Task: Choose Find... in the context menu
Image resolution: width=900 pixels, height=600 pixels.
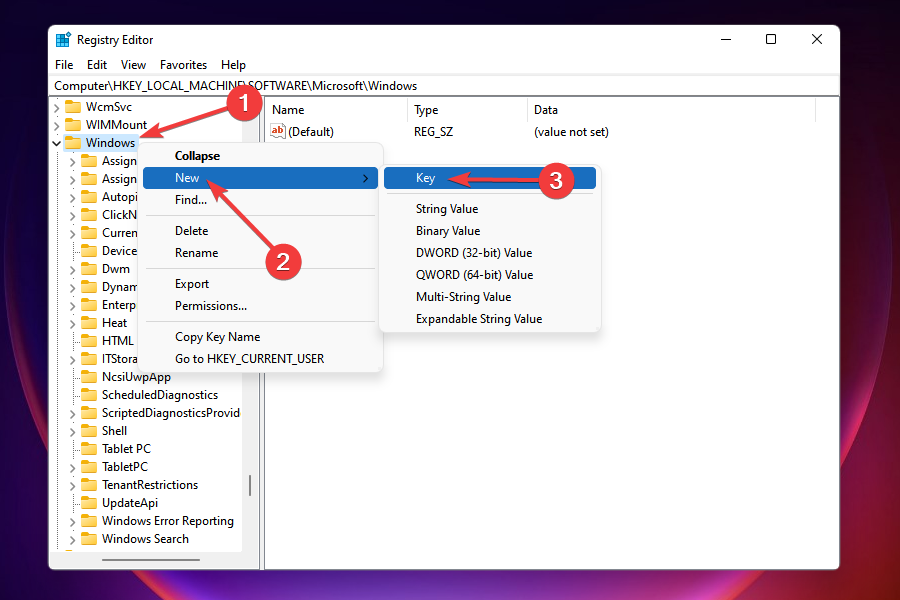Action: pyautogui.click(x=260, y=200)
